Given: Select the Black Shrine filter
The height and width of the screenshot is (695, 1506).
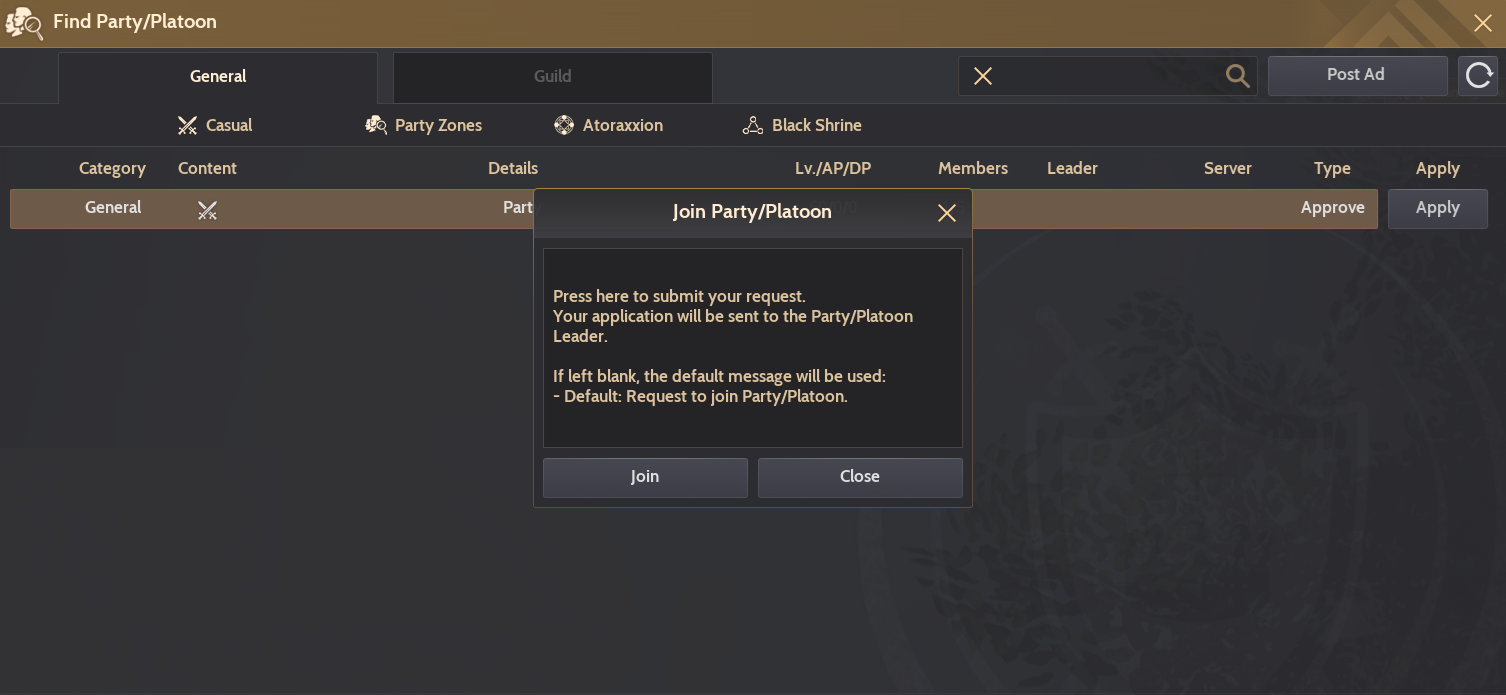Looking at the screenshot, I should tap(802, 126).
